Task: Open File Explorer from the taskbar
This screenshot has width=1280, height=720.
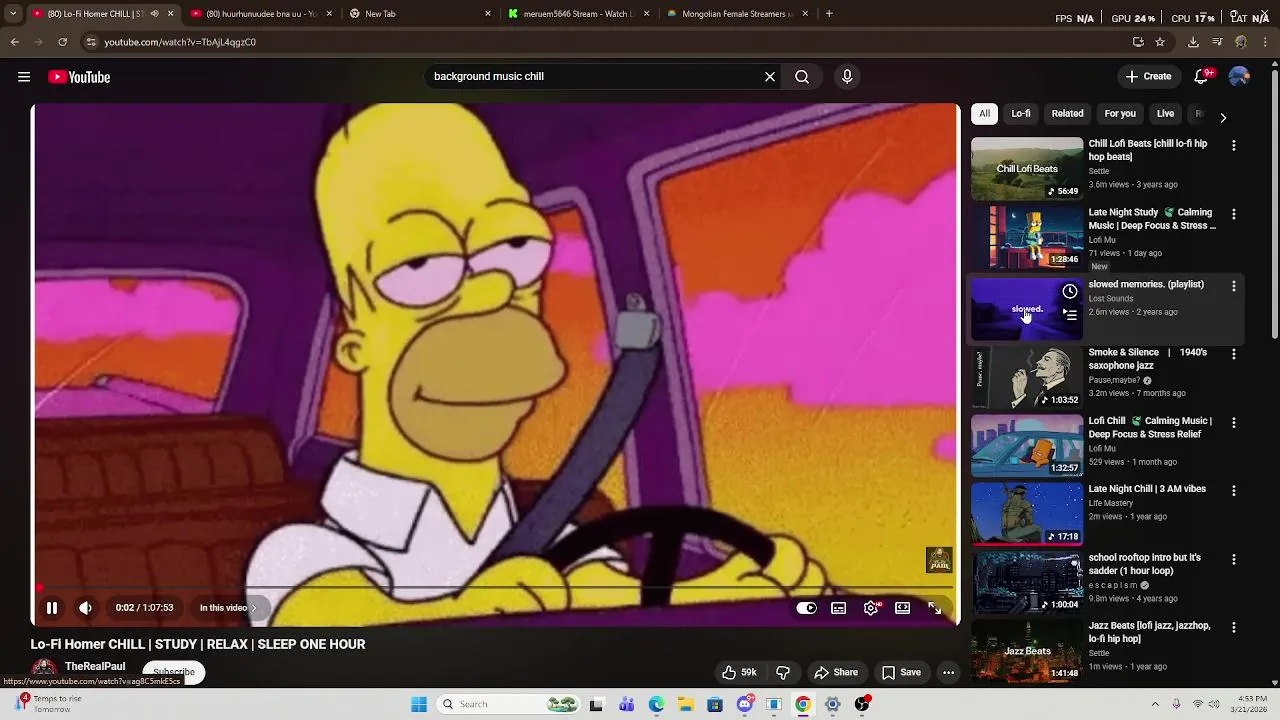Action: tap(685, 704)
